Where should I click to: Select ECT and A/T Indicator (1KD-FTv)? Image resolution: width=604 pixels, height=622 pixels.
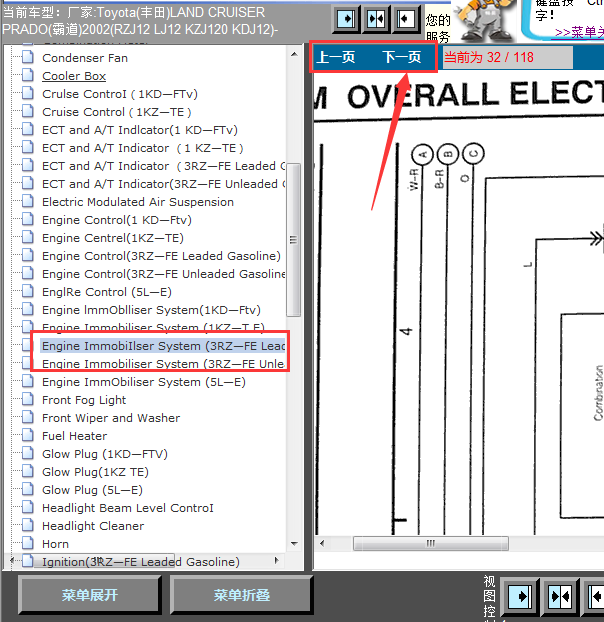pos(140,130)
